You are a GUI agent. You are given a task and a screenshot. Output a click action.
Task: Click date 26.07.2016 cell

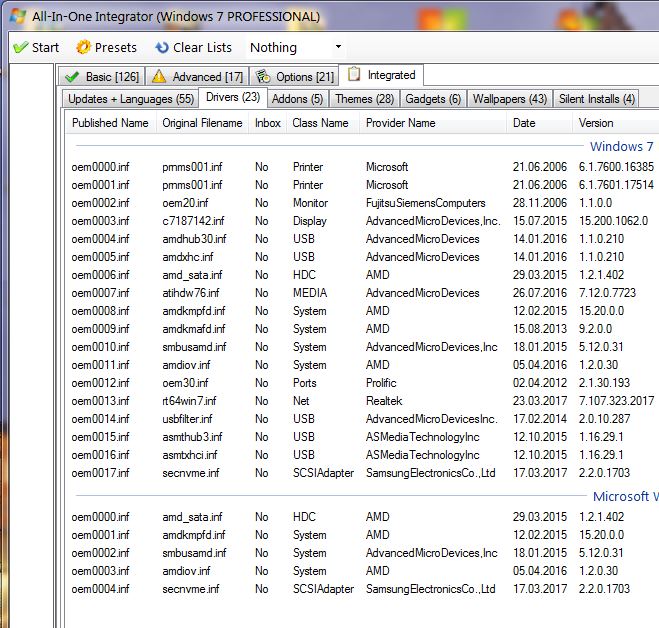540,293
